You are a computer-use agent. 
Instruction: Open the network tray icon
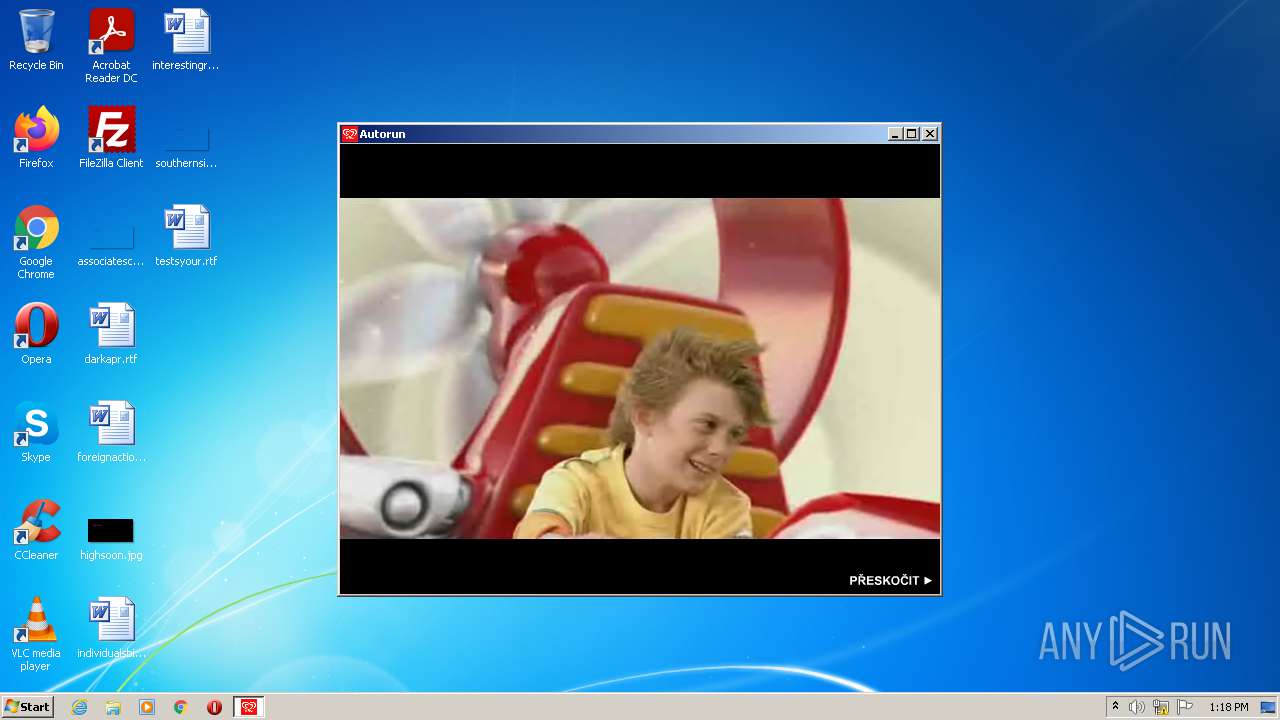pos(1161,707)
